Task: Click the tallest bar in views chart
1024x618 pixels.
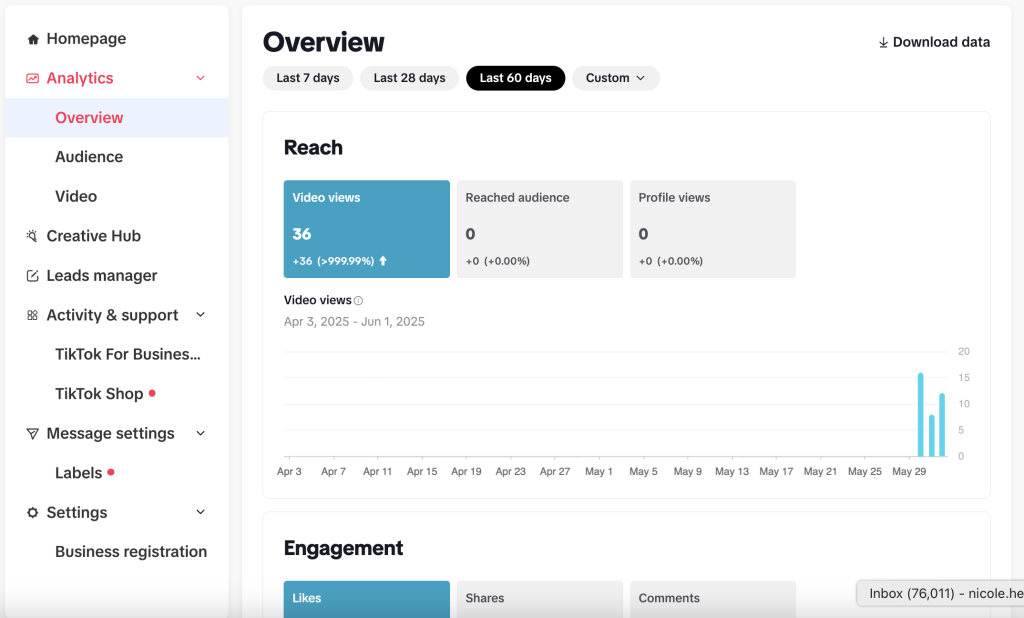Action: coord(920,414)
